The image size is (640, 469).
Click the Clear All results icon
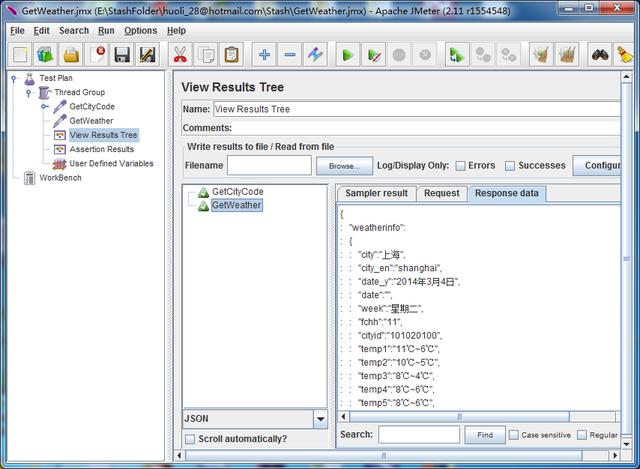click(x=567, y=54)
